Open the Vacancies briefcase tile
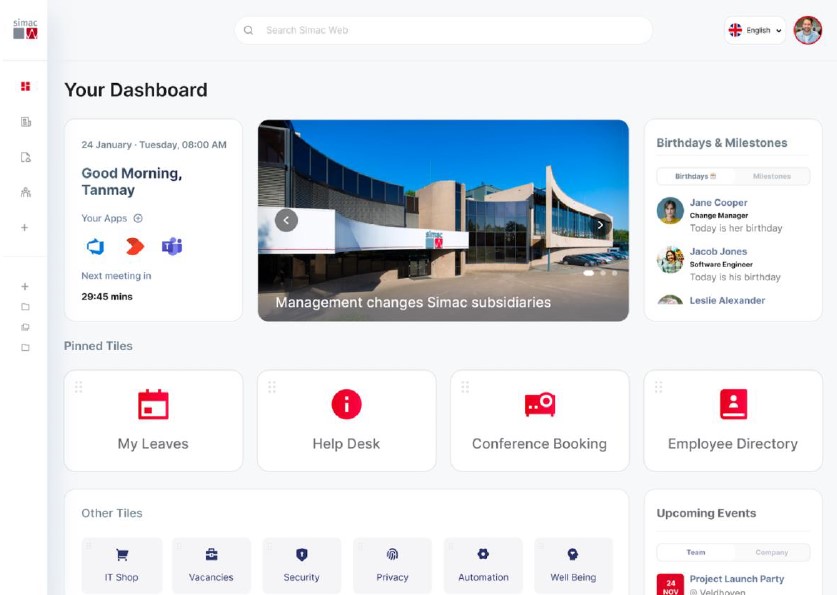The width and height of the screenshot is (837, 595). click(x=211, y=566)
